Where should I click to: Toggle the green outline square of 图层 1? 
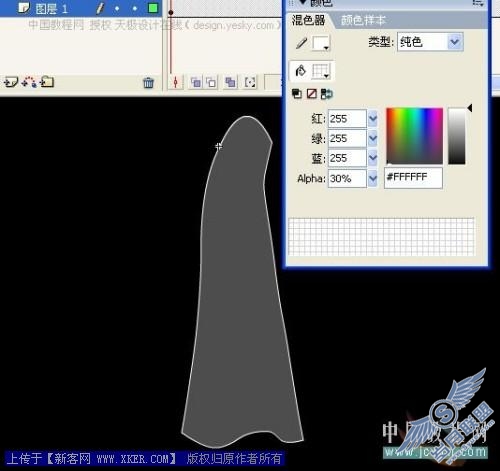(x=153, y=8)
